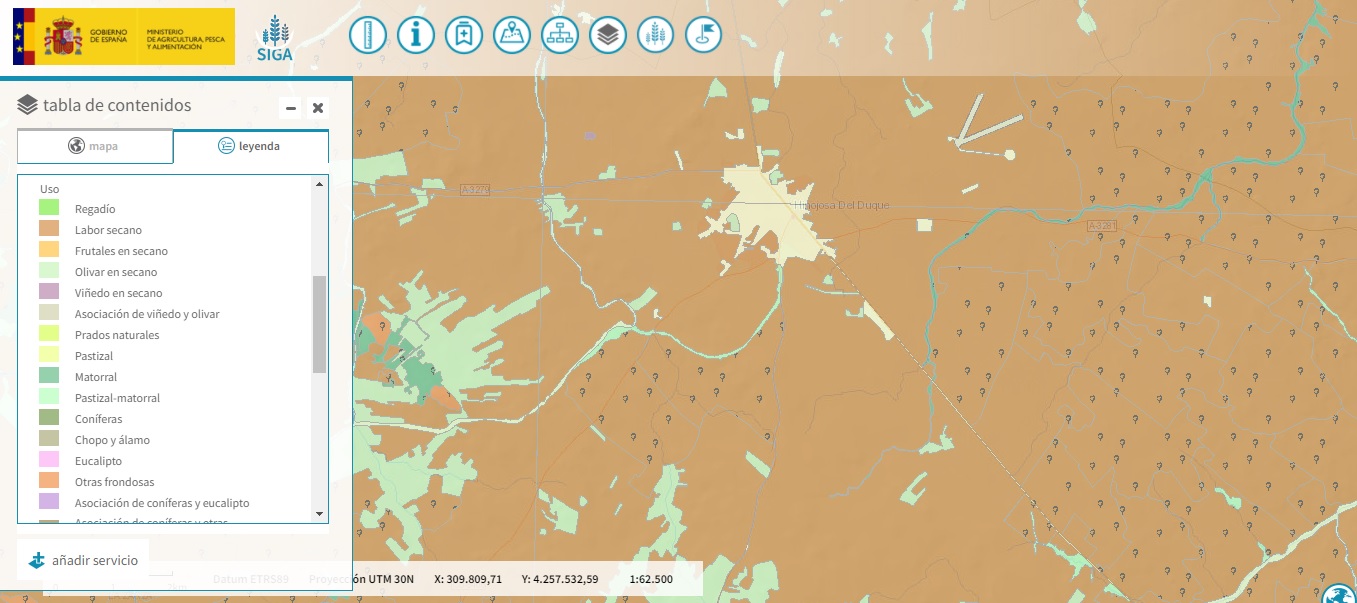Click the añadir servicio button
Screen dimensions: 1357x603
(x=84, y=560)
